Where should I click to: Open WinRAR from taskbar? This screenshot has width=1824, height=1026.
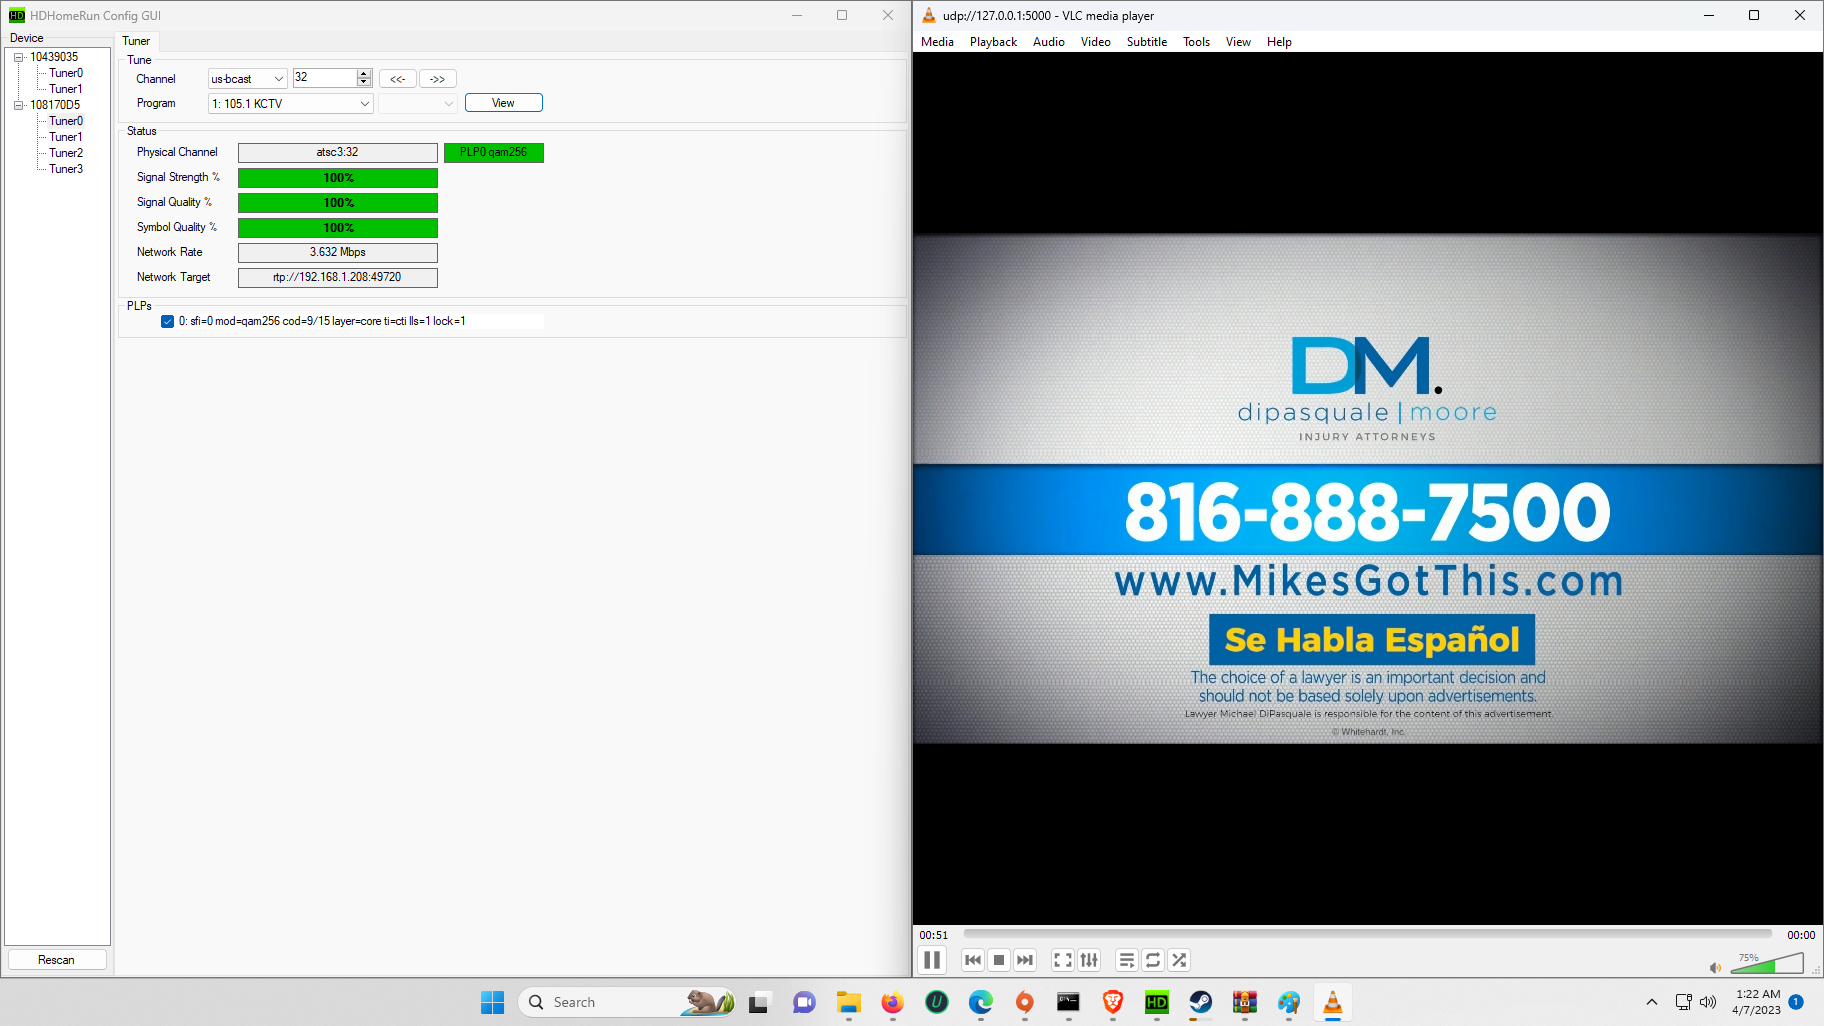[1245, 1002]
